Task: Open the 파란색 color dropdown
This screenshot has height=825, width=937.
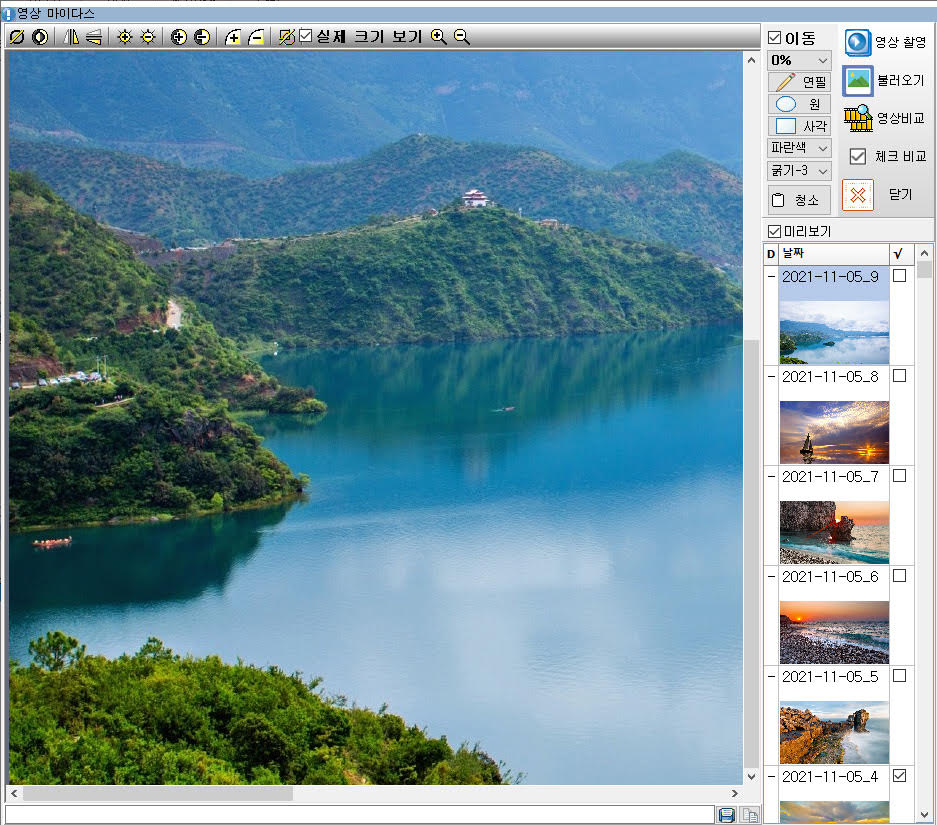Action: pos(799,148)
